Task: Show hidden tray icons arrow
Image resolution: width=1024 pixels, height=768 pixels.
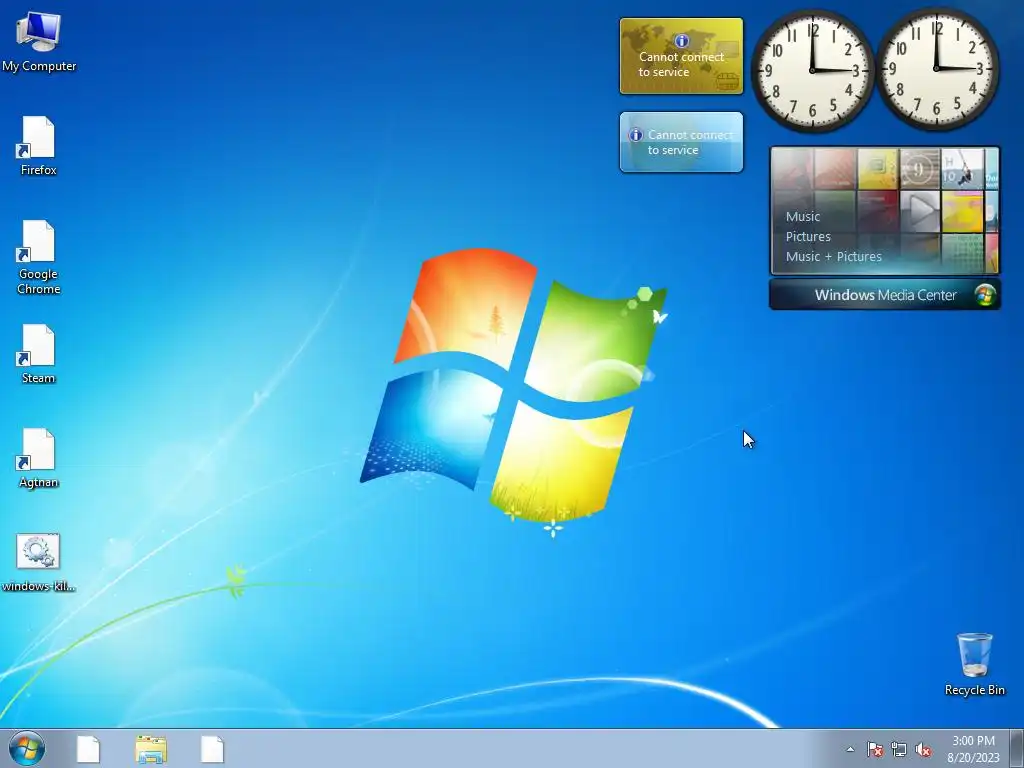Action: [x=850, y=749]
